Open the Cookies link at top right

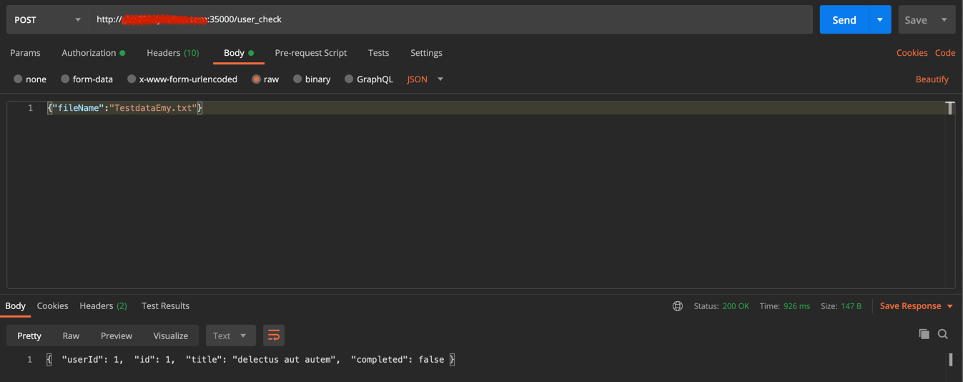(x=912, y=53)
